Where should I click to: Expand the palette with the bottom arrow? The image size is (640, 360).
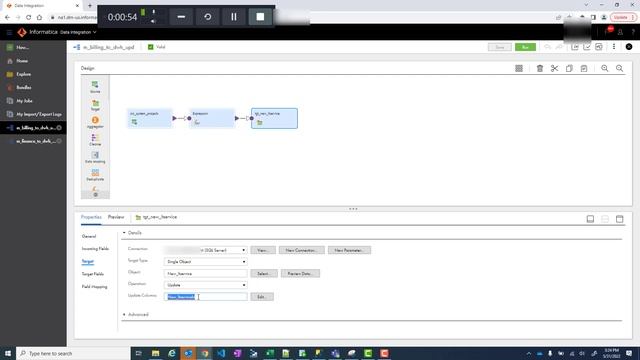(95, 195)
